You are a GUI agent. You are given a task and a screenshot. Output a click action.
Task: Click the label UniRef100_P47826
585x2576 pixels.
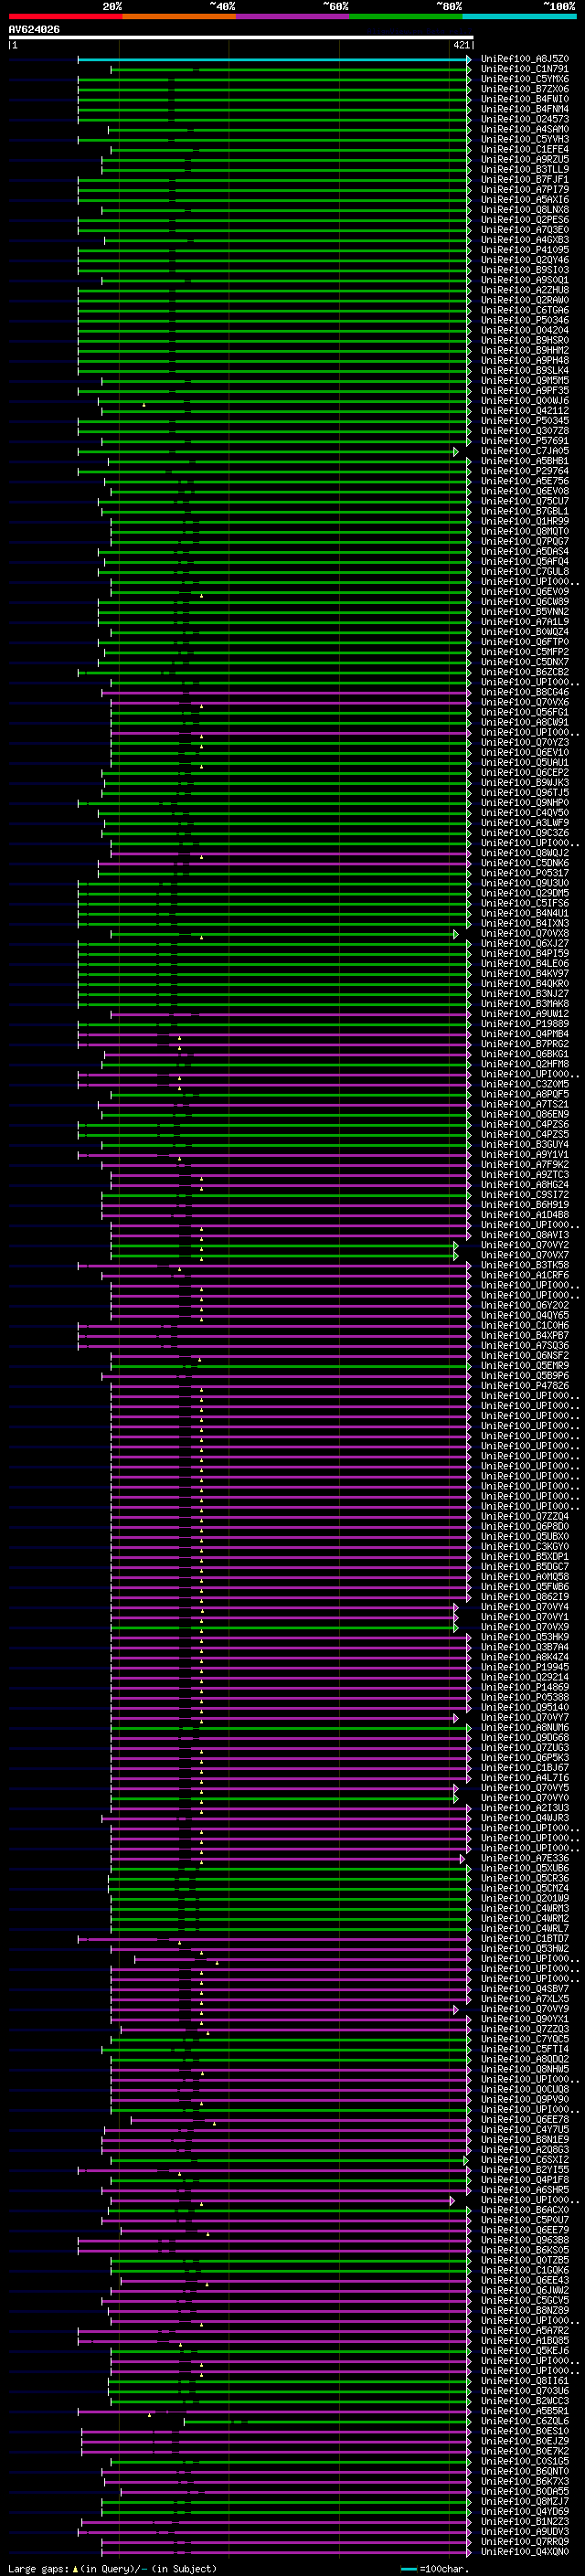(525, 1386)
